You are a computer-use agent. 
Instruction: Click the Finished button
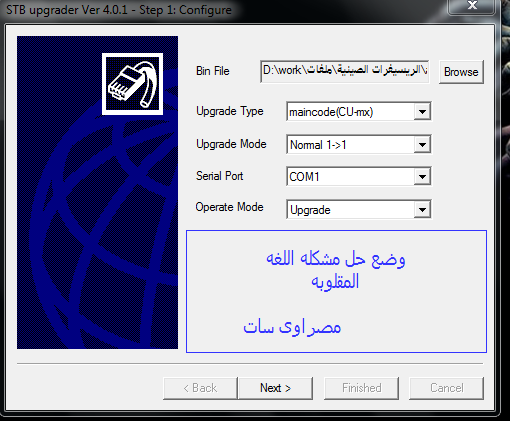[x=362, y=388]
